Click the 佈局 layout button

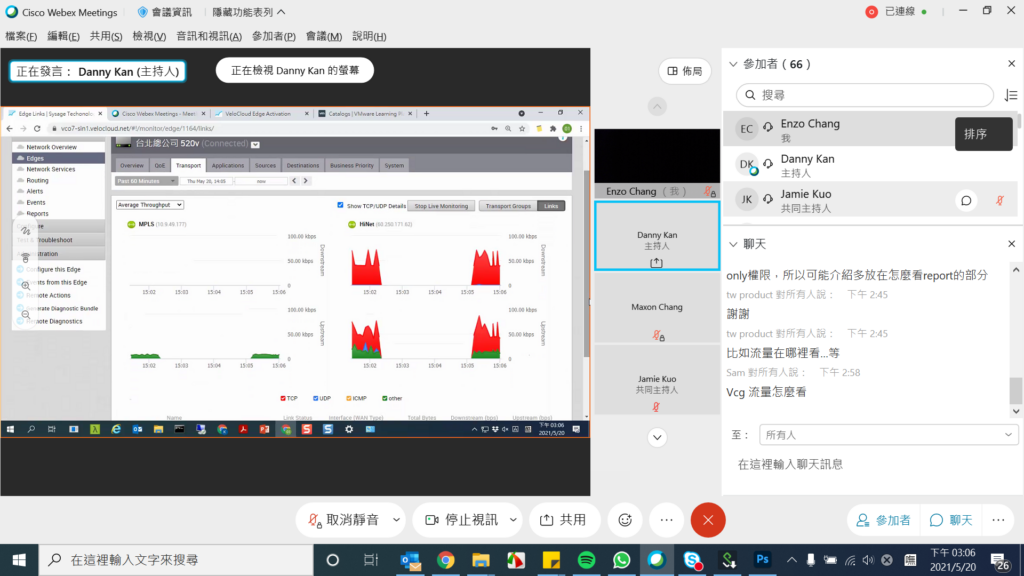684,71
